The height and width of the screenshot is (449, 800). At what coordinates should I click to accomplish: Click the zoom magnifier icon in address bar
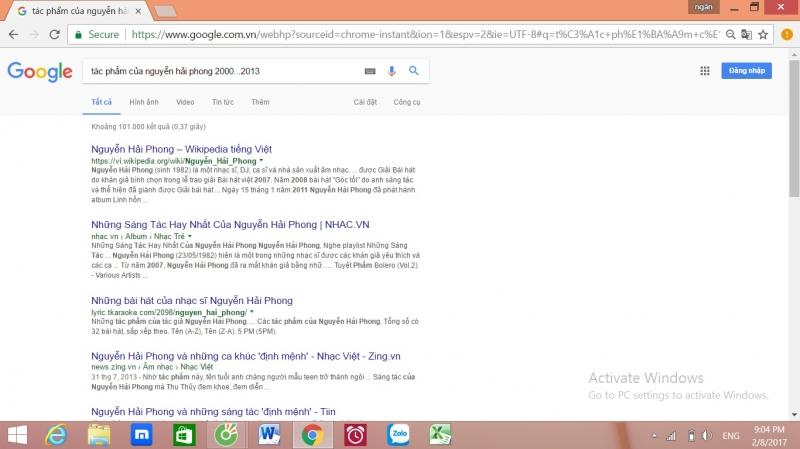point(729,34)
